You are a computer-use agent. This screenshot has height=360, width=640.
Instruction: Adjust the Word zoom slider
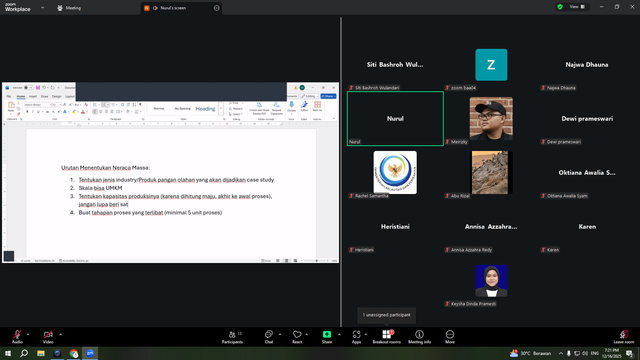pyautogui.click(x=316, y=260)
